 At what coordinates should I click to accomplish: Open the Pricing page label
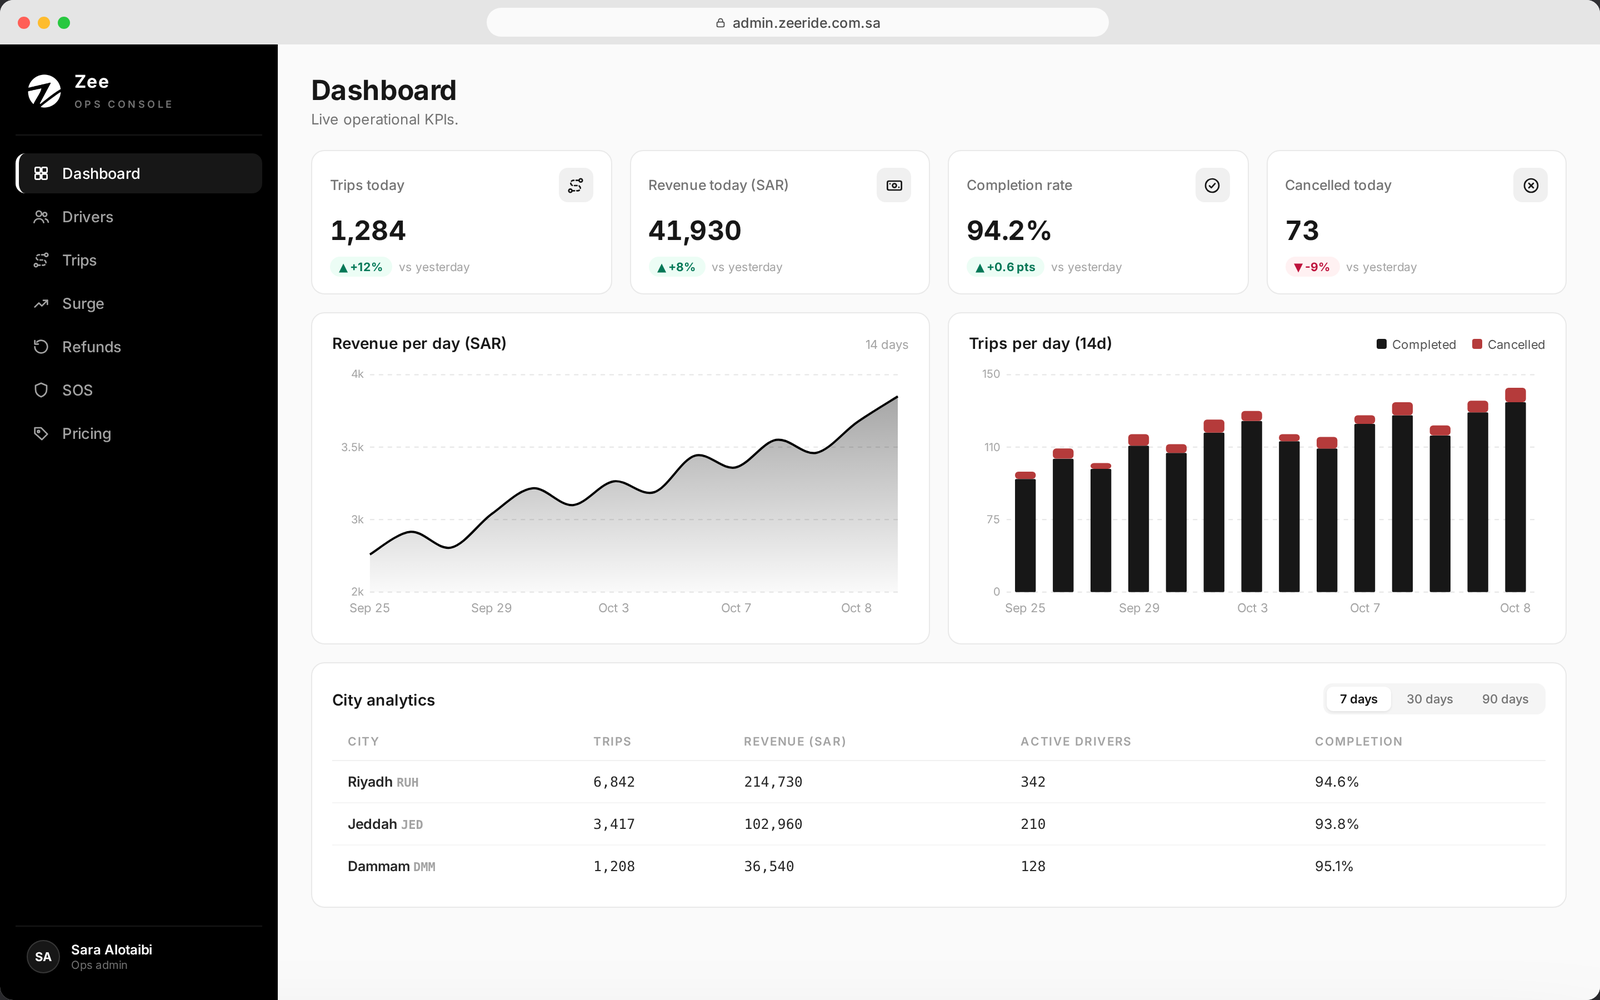click(86, 434)
